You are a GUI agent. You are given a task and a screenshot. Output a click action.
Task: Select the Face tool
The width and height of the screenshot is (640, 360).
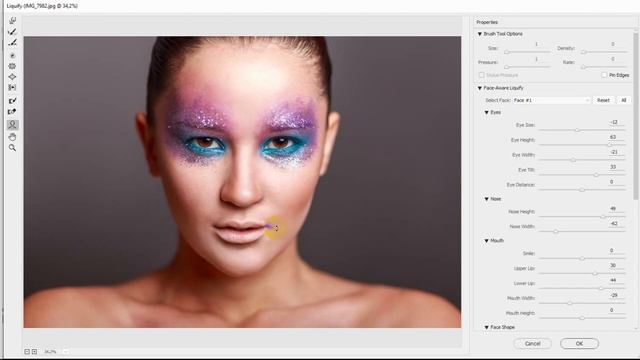[12, 124]
